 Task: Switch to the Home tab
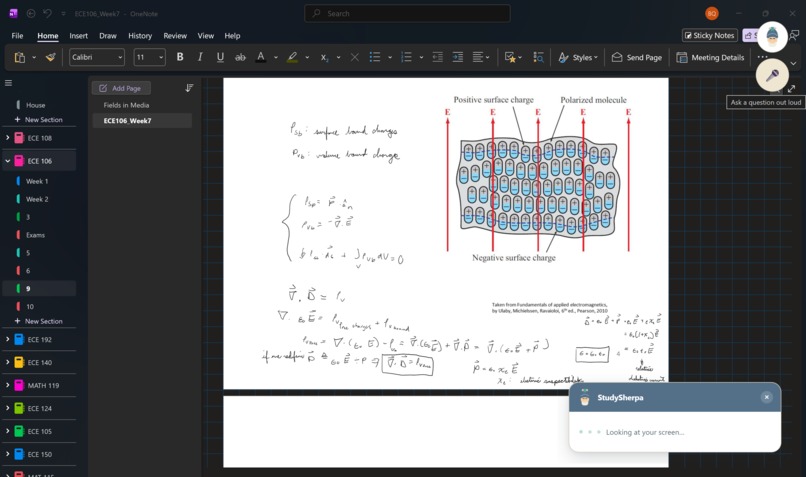click(48, 35)
